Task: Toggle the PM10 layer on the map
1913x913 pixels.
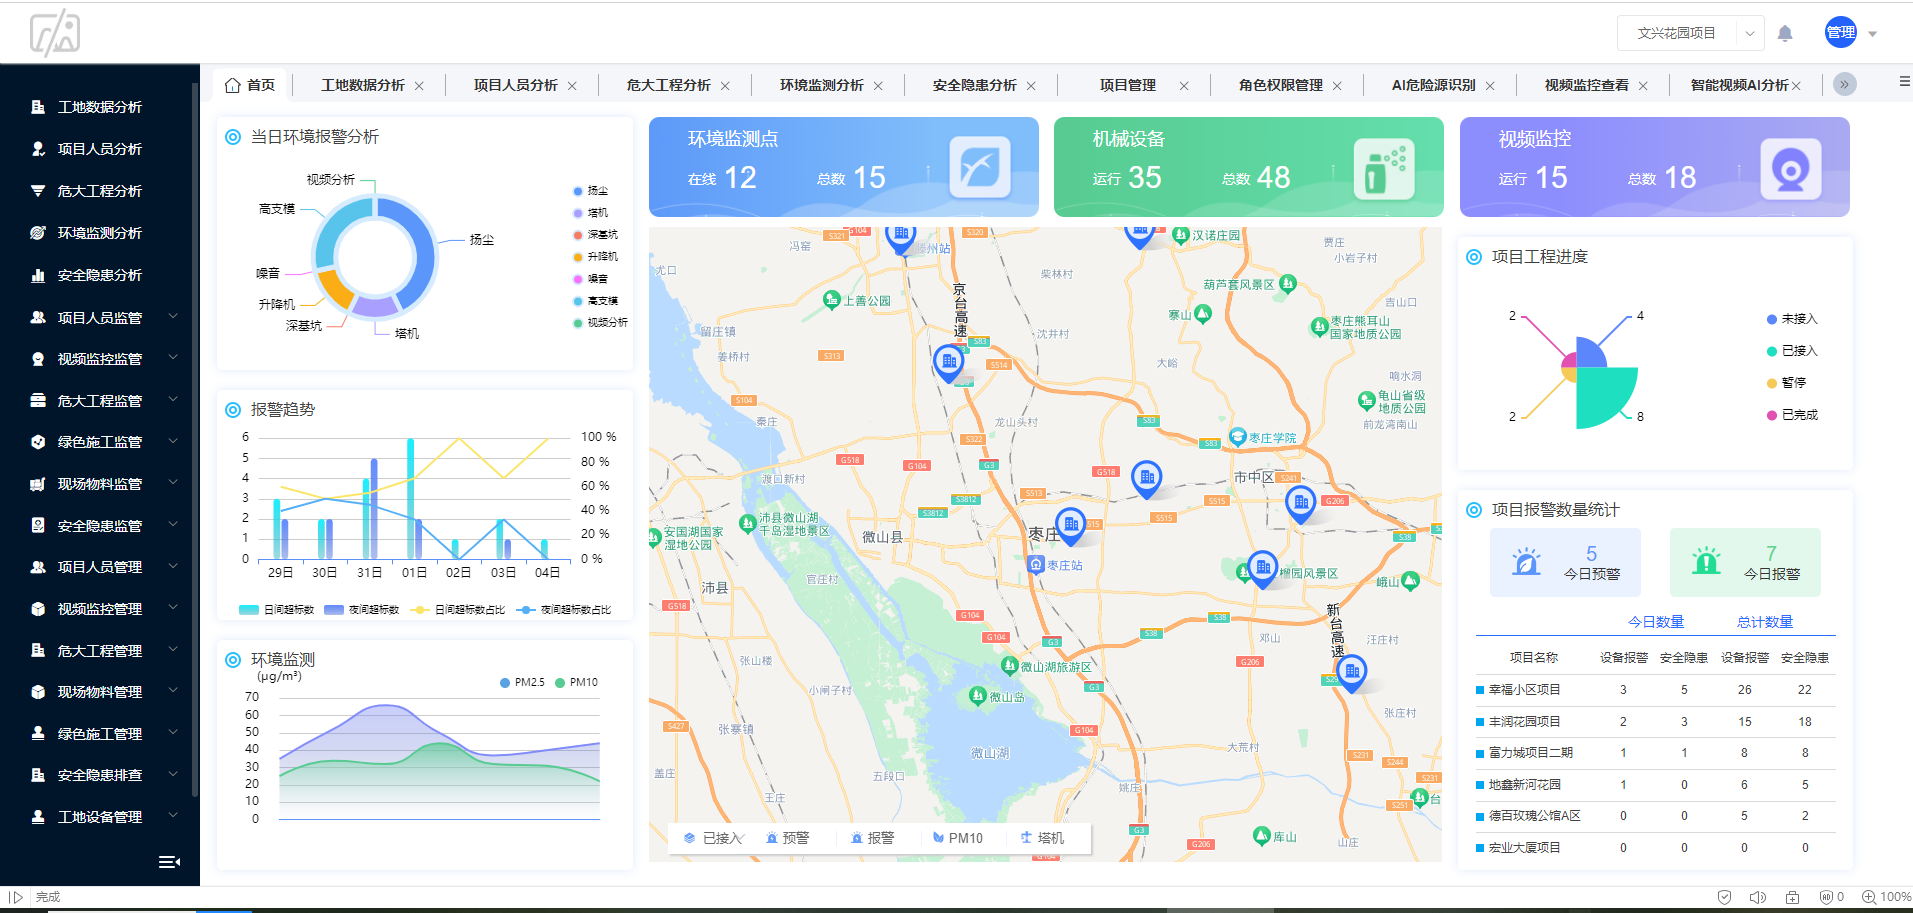Action: point(958,838)
